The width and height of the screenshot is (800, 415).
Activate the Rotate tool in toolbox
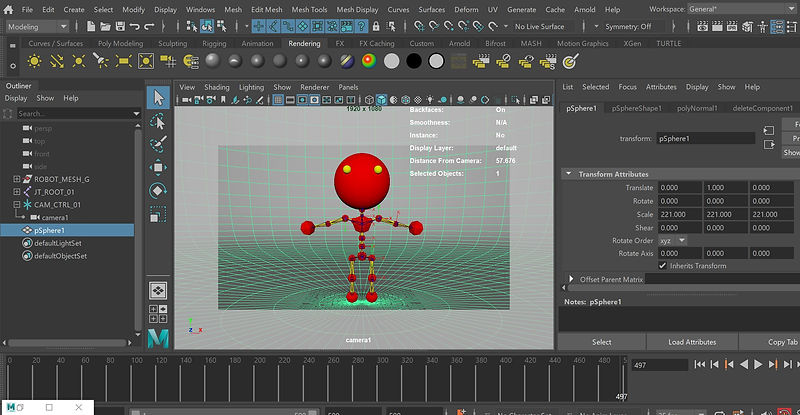click(x=158, y=190)
